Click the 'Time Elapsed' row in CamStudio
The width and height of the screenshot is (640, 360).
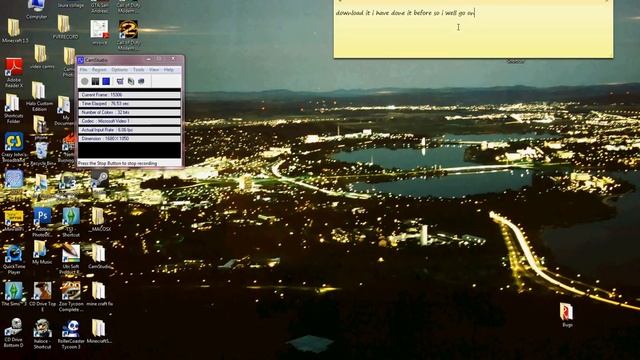[x=129, y=104]
